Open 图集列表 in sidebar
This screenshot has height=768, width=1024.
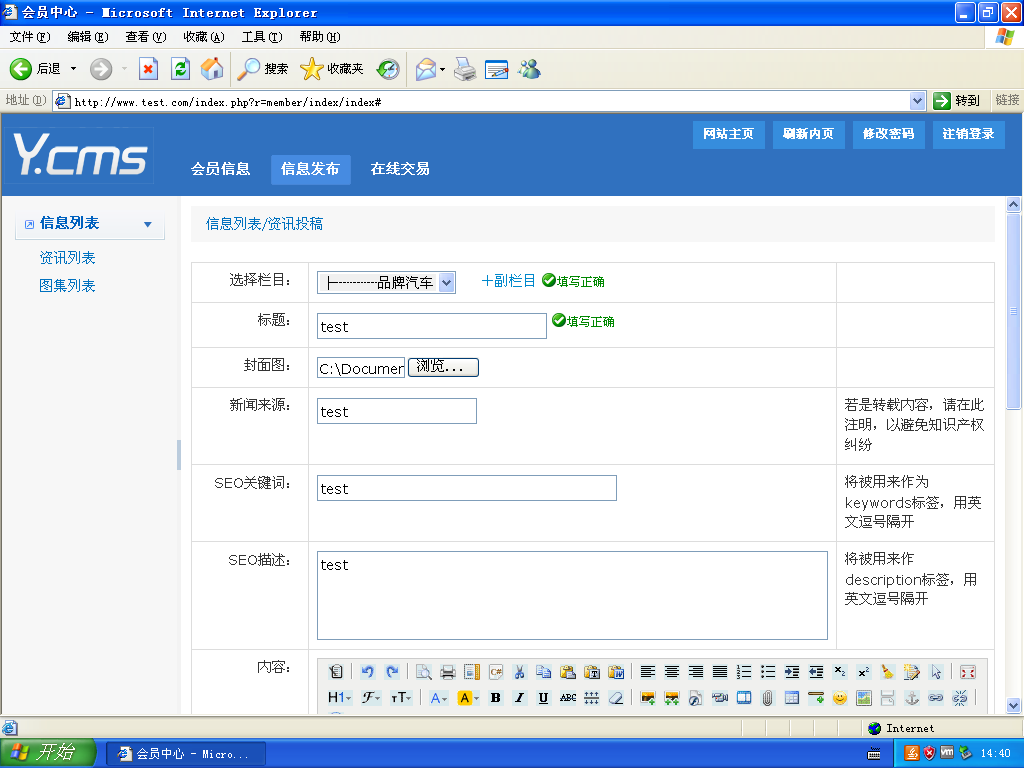point(67,286)
